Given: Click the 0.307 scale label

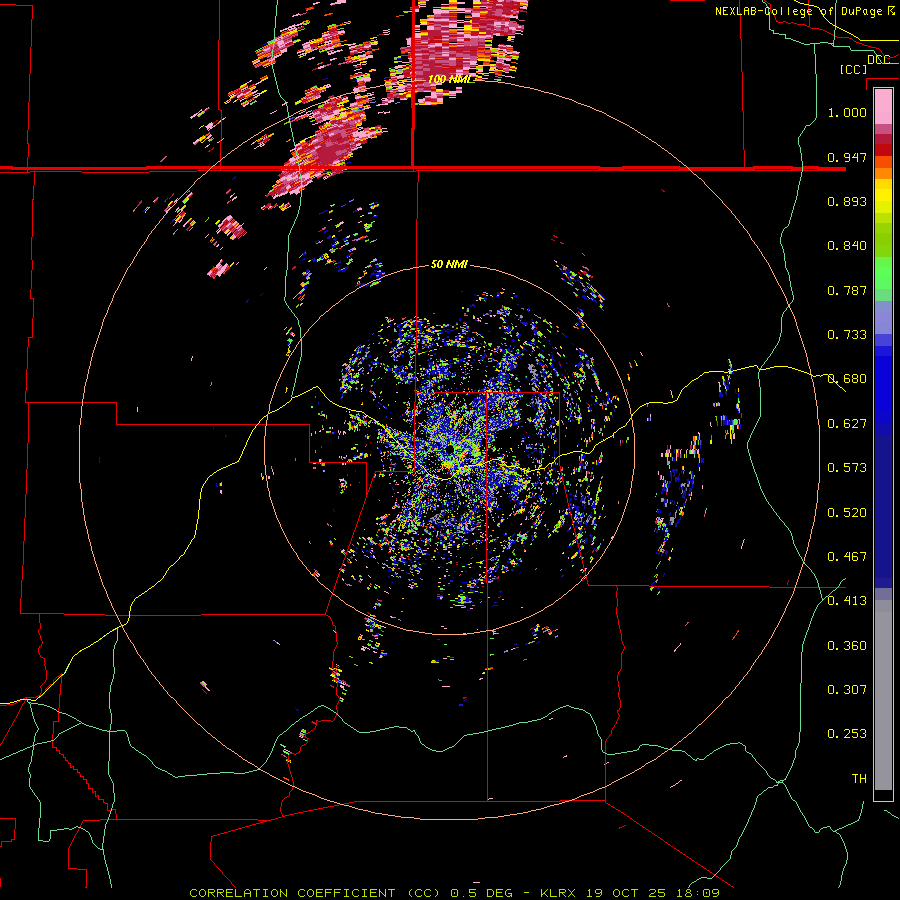Looking at the screenshot, I should 847,690.
